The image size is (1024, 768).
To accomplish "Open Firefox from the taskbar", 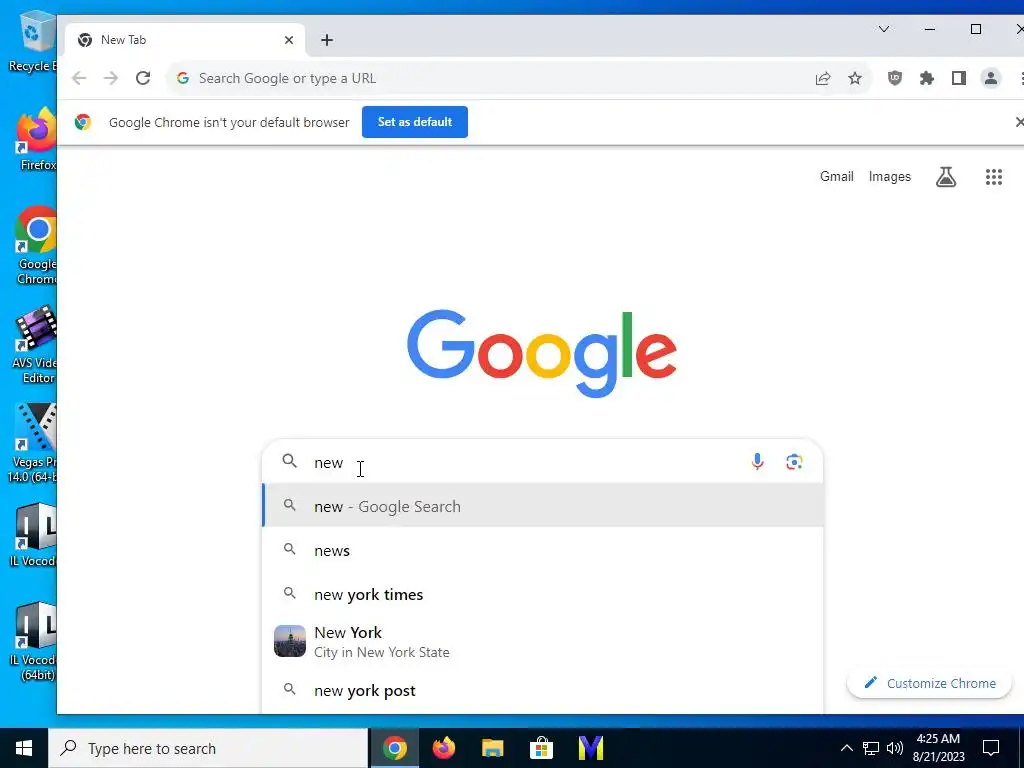I will pyautogui.click(x=443, y=748).
